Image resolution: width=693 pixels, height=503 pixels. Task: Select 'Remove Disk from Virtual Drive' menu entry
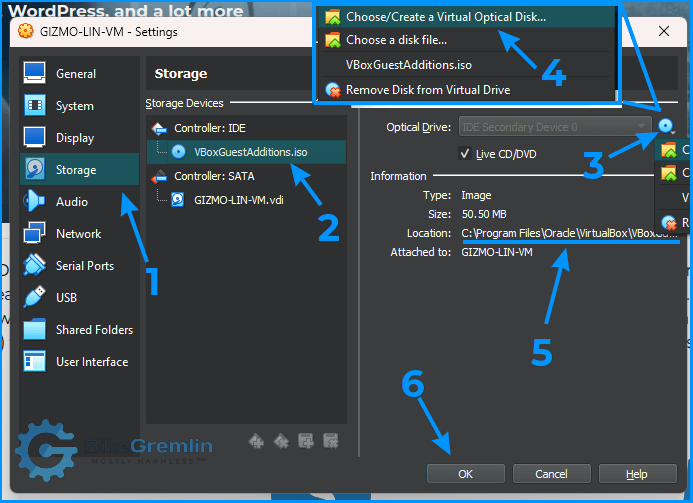(x=466, y=90)
